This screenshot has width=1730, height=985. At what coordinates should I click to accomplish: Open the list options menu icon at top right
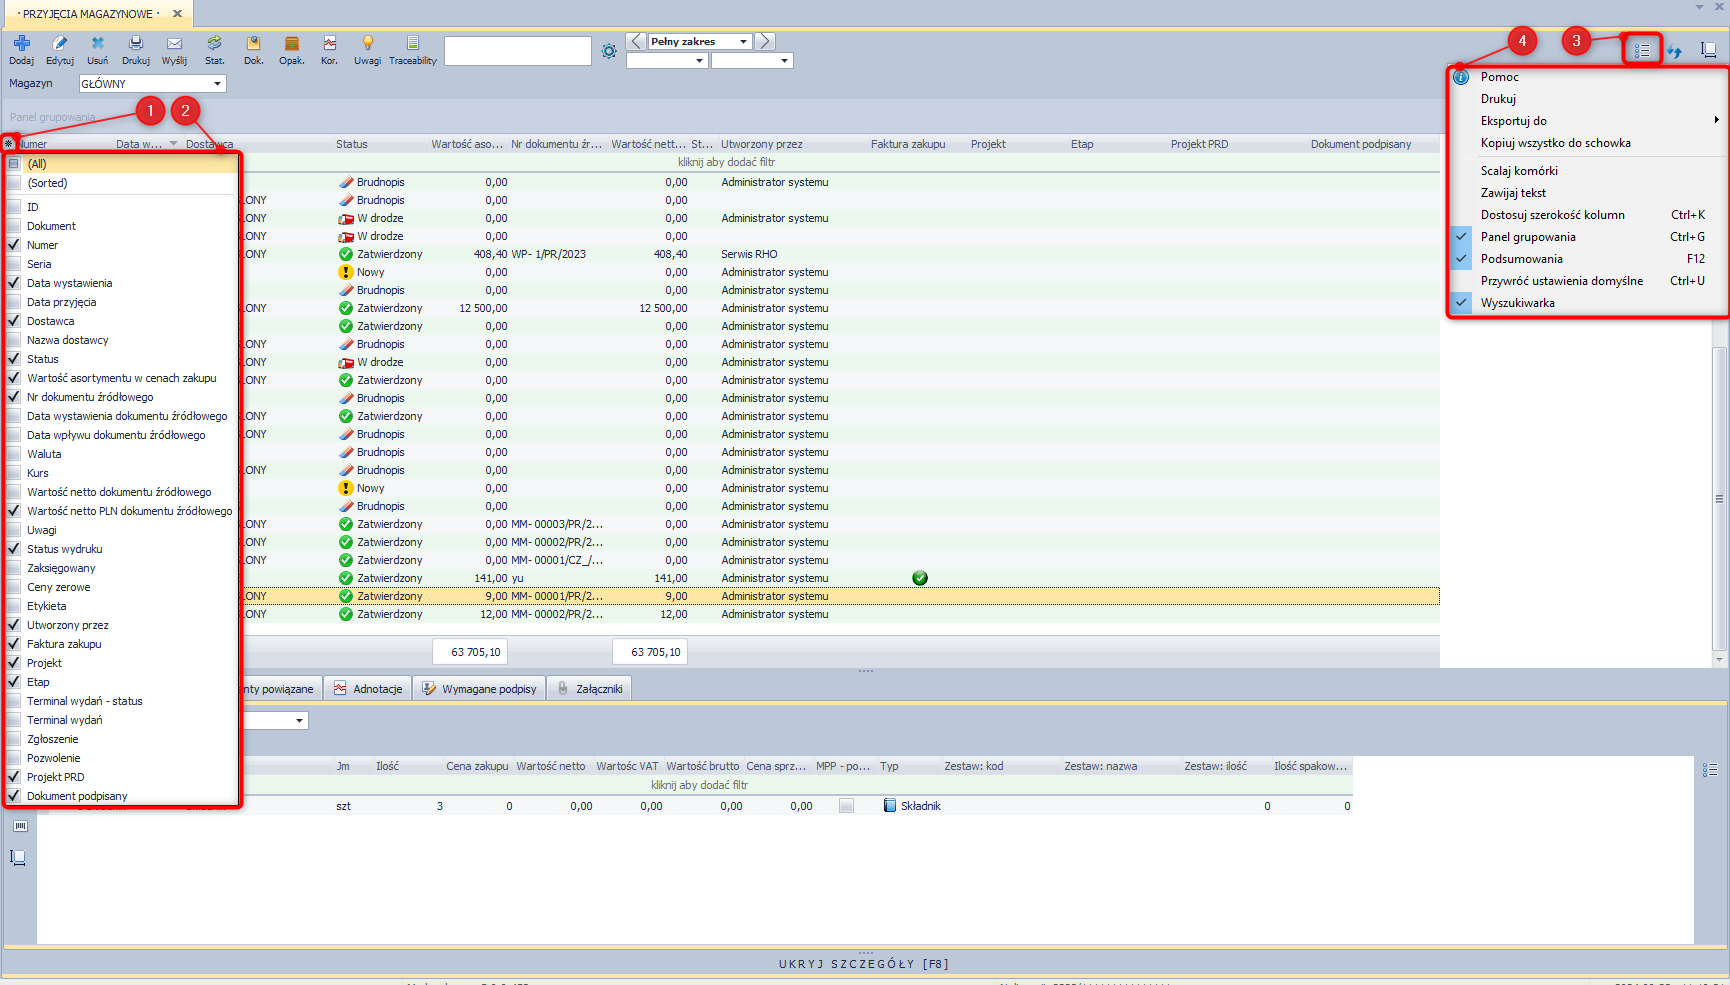(1642, 50)
